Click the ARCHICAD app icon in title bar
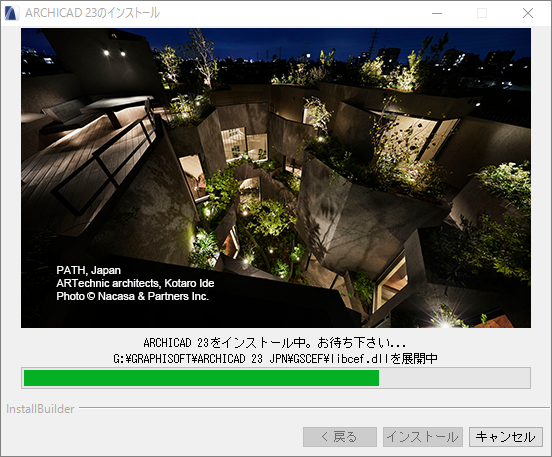Viewport: 552px width, 457px height. pos(12,13)
